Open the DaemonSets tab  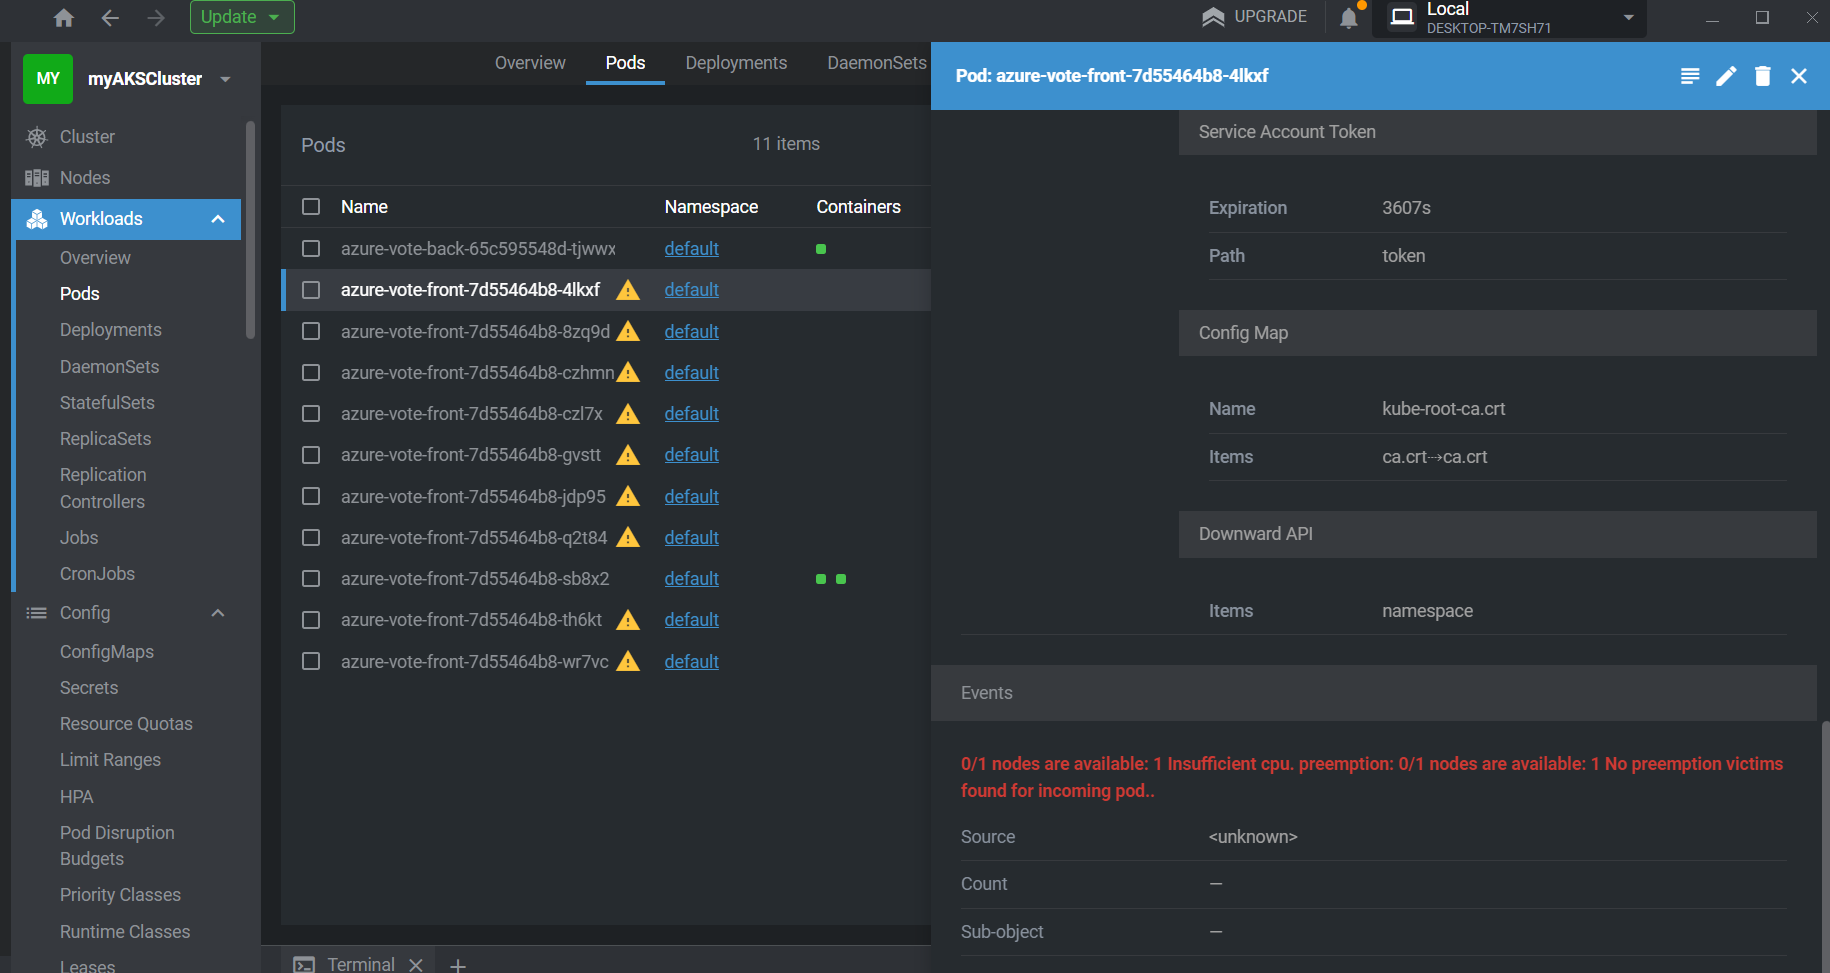(876, 62)
